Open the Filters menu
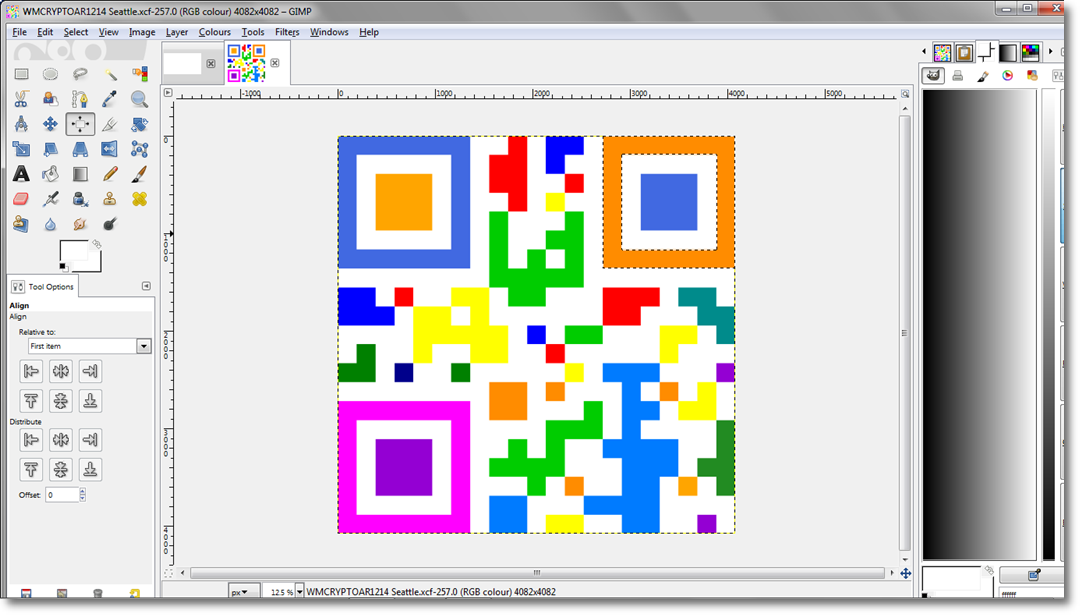The image size is (1080, 615). [287, 32]
